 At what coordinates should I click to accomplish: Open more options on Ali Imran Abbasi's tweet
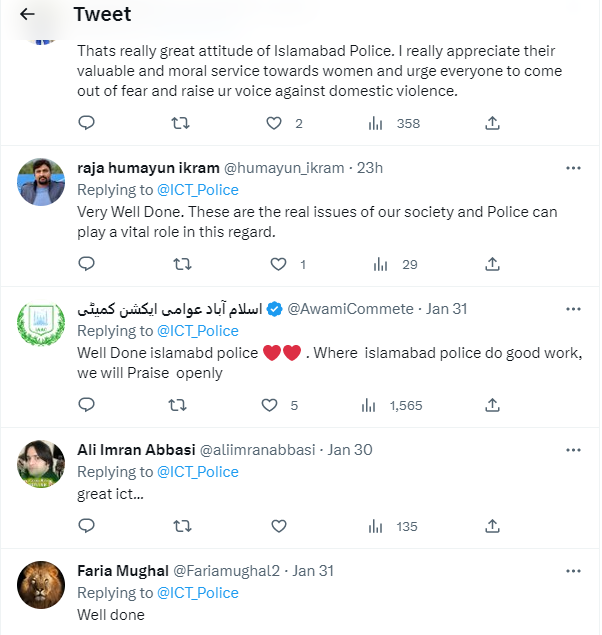(x=573, y=450)
